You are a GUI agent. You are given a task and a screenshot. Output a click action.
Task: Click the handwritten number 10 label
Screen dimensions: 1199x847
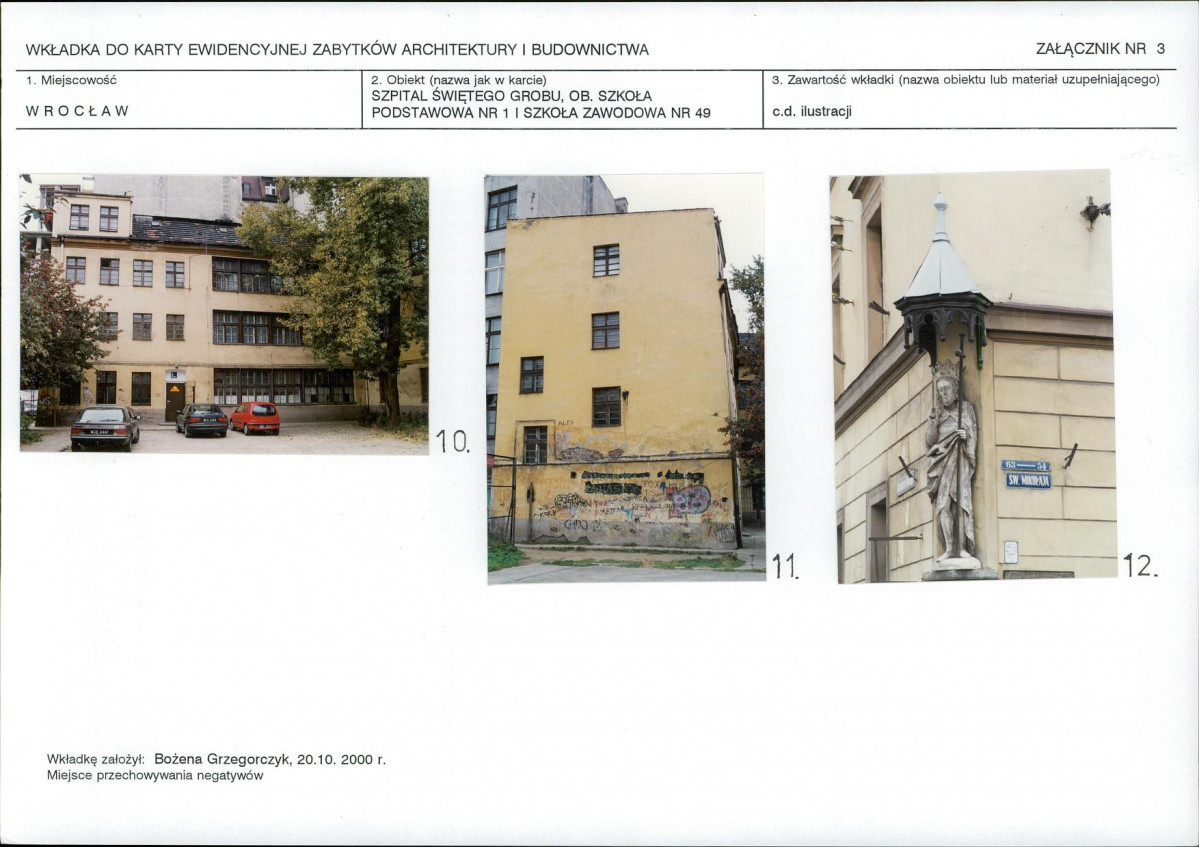pos(453,440)
